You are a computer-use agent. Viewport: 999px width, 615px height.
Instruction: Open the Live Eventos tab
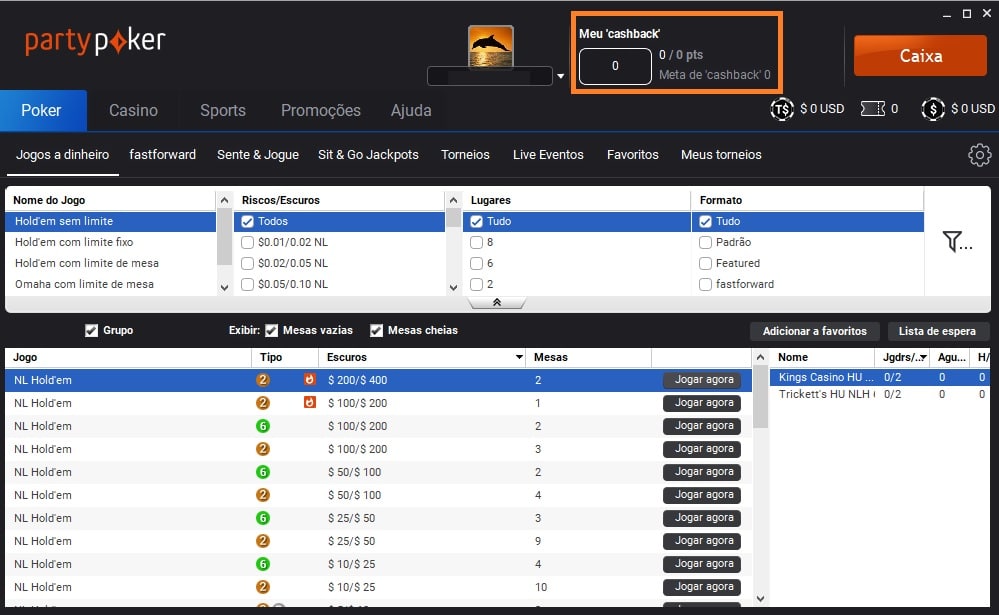coord(548,155)
